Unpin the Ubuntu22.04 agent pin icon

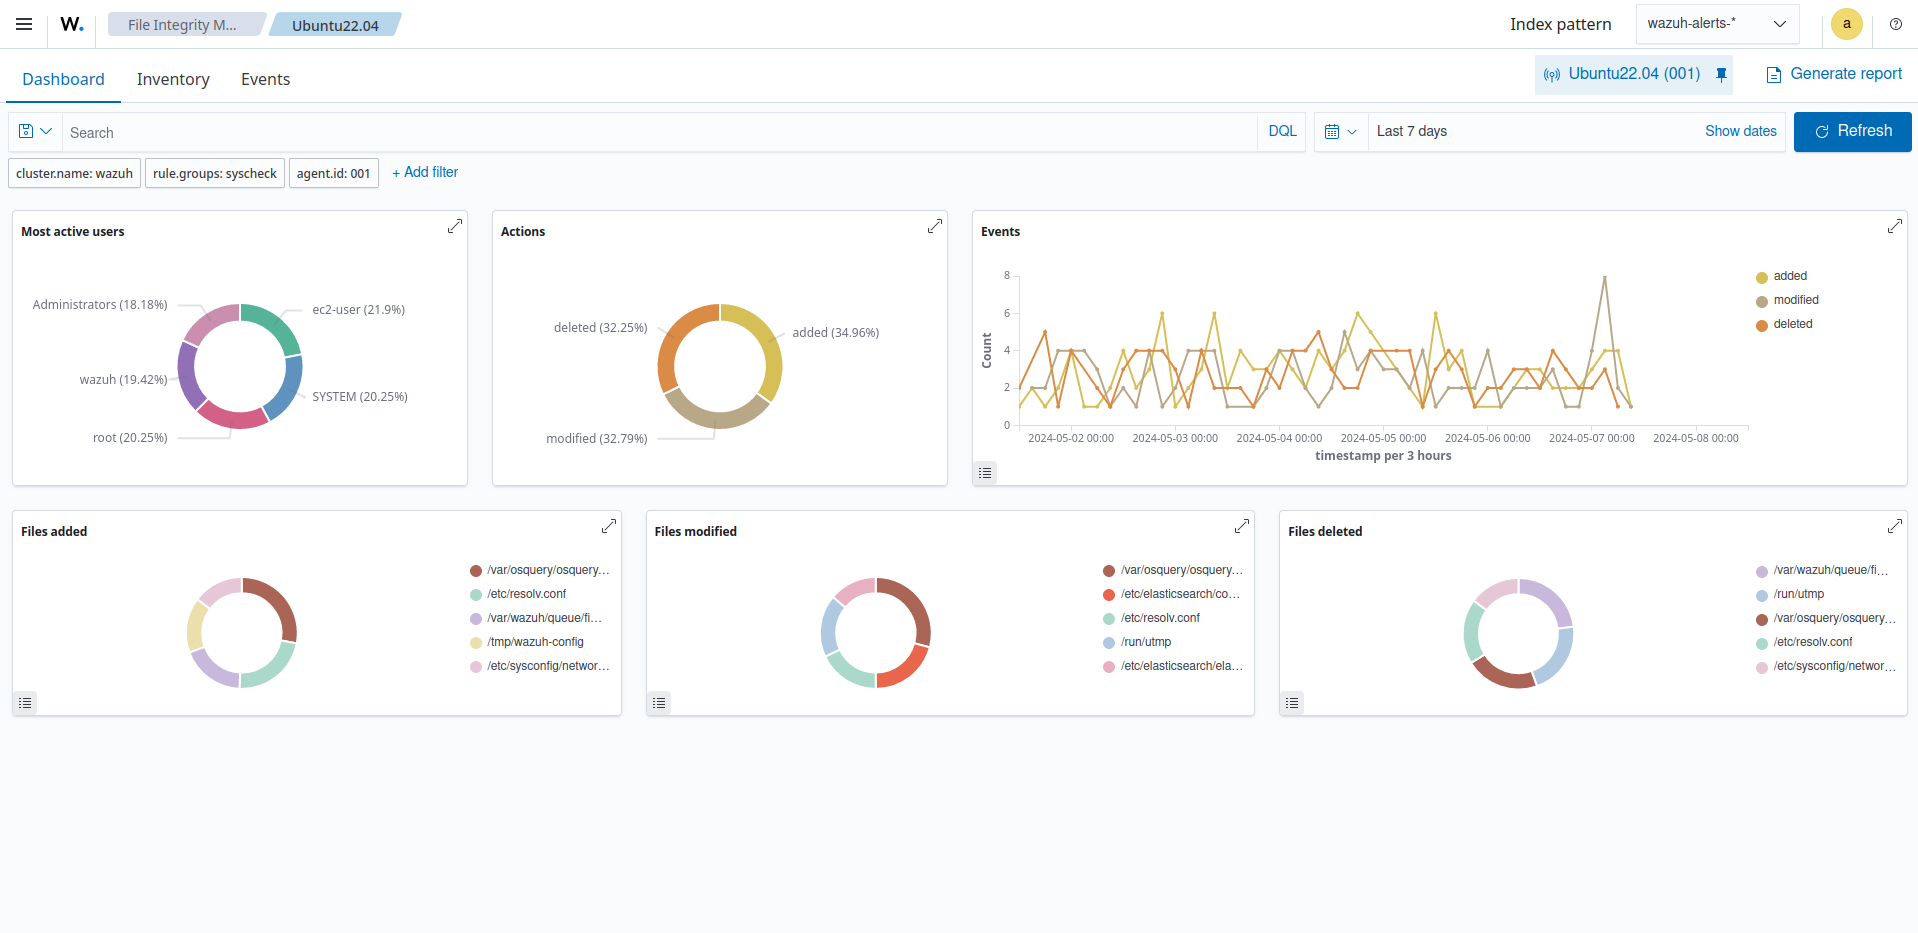pos(1721,75)
